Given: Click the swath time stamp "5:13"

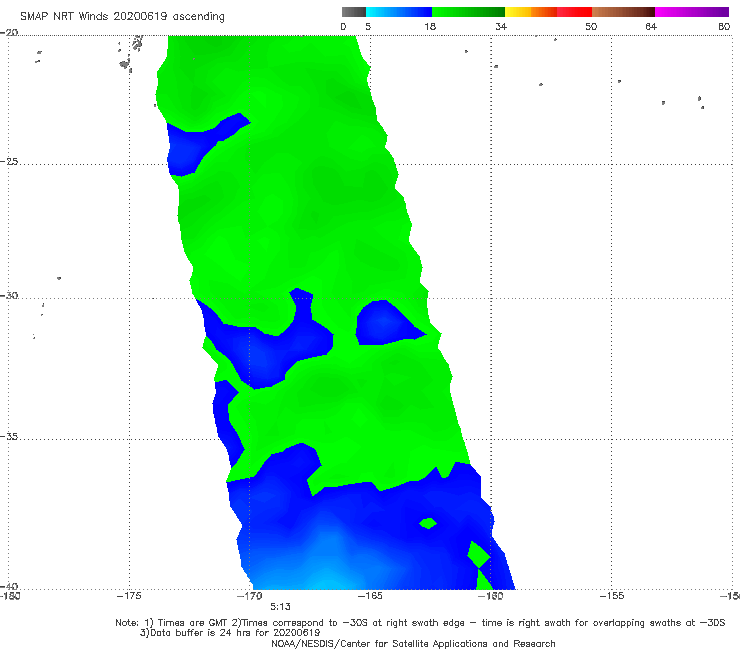Looking at the screenshot, I should (x=280, y=607).
